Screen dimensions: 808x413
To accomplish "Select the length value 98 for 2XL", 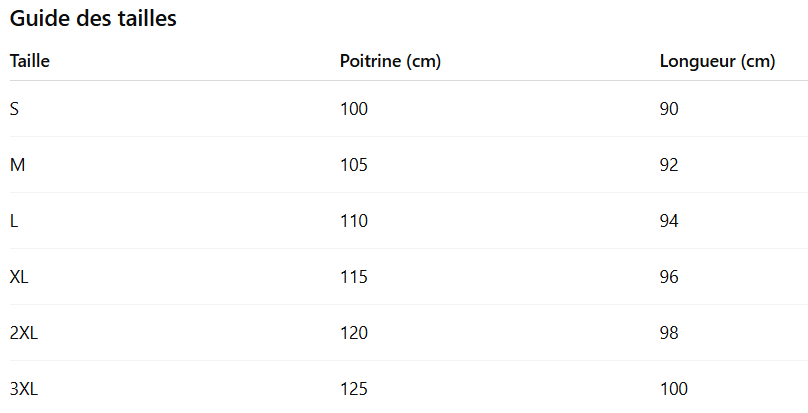I will (x=669, y=332).
